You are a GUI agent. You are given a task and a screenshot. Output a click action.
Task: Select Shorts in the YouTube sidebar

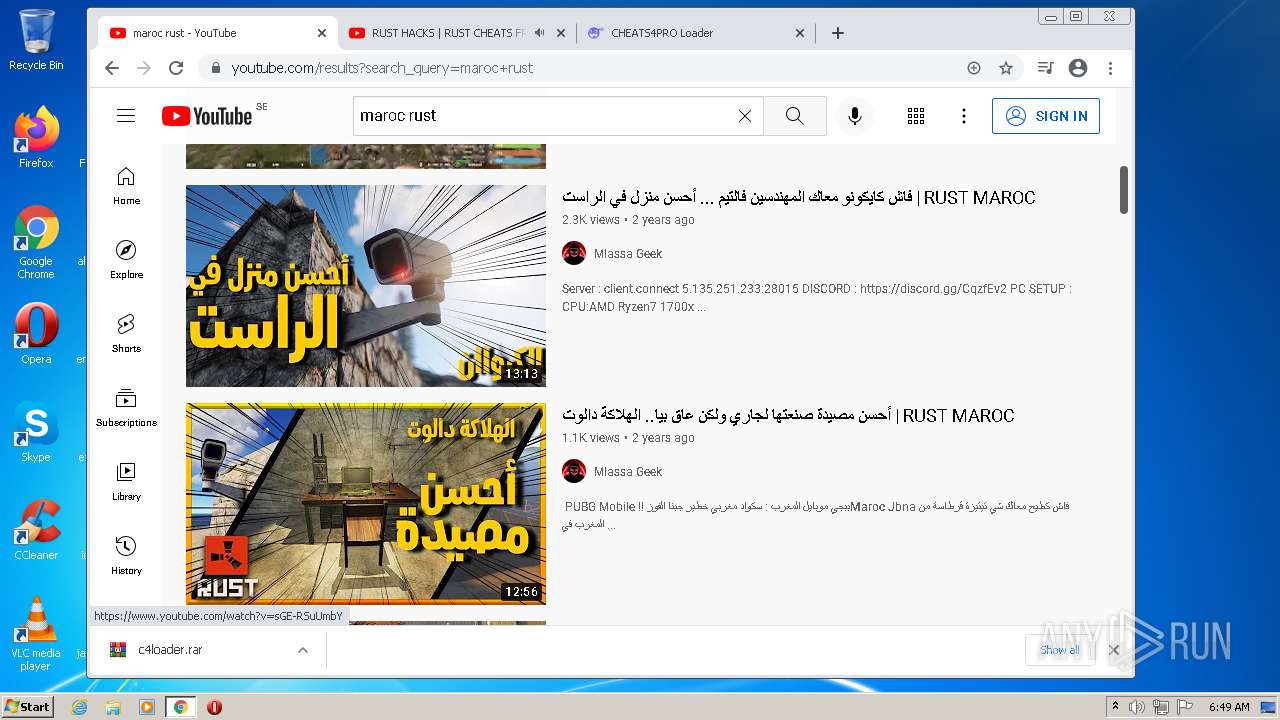pyautogui.click(x=126, y=334)
